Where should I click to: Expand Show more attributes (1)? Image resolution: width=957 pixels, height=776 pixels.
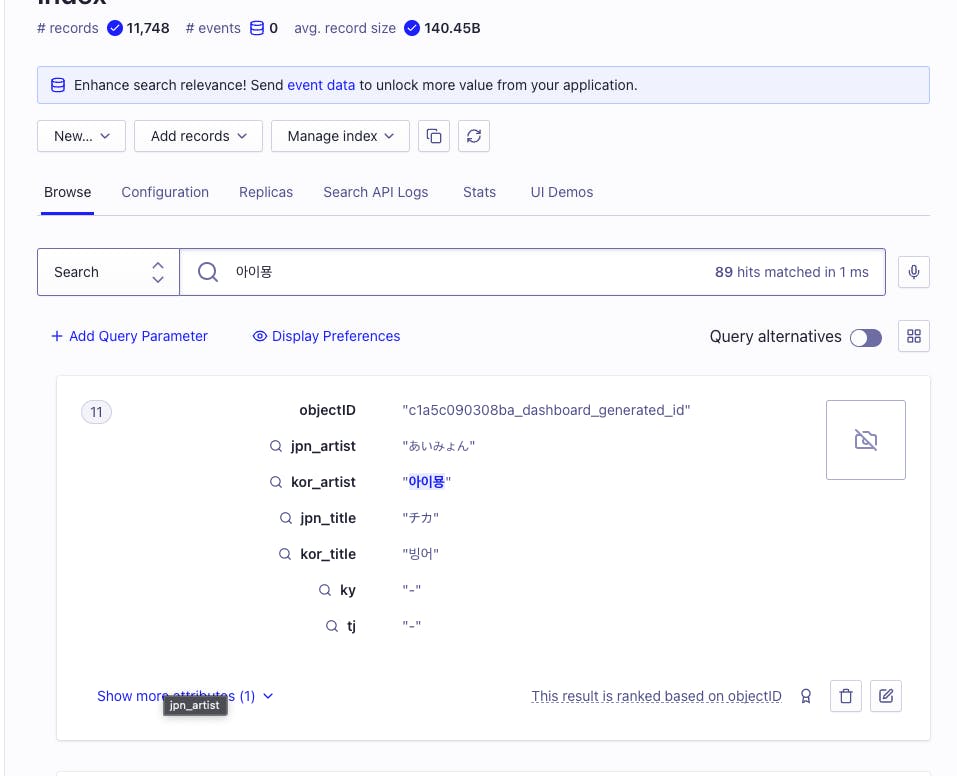pos(185,696)
